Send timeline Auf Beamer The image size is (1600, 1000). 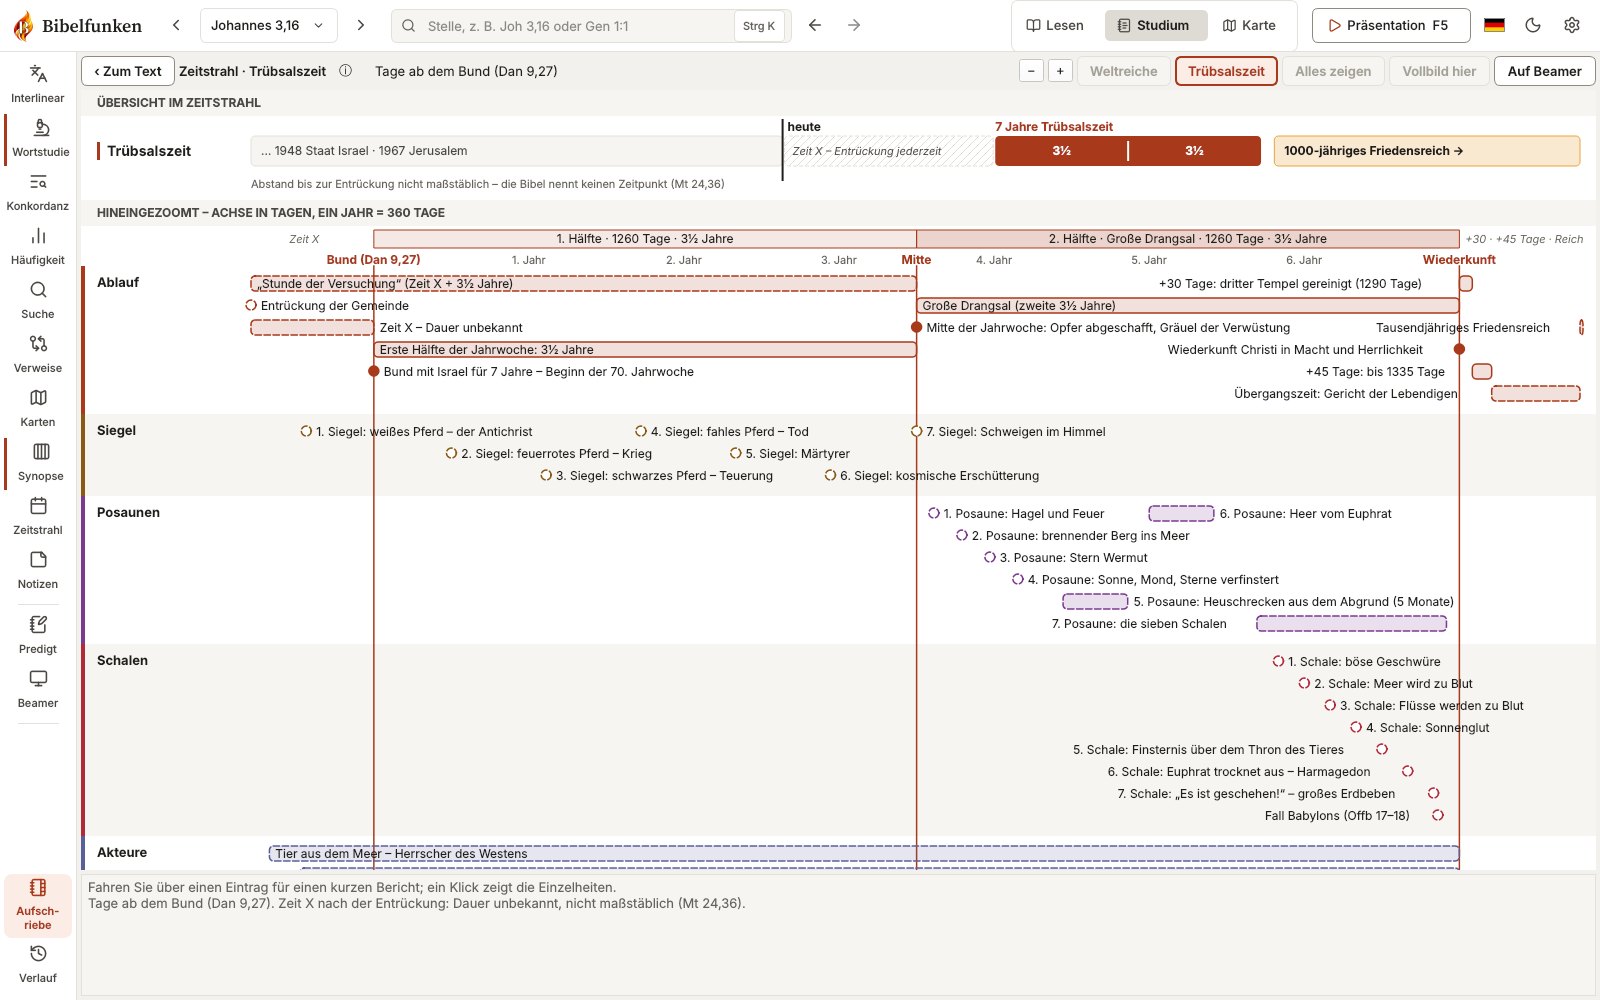pos(1544,71)
